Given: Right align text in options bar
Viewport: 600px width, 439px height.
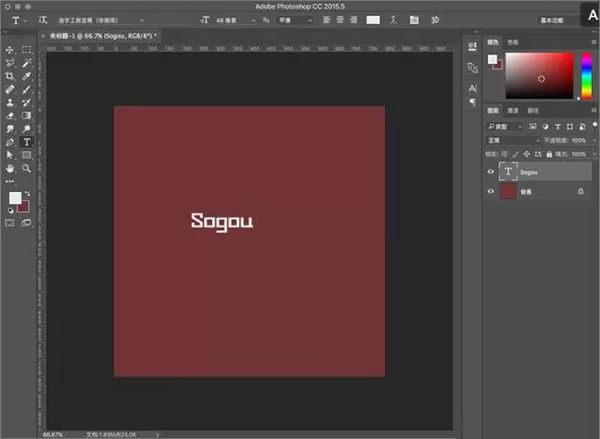Looking at the screenshot, I should tap(354, 20).
